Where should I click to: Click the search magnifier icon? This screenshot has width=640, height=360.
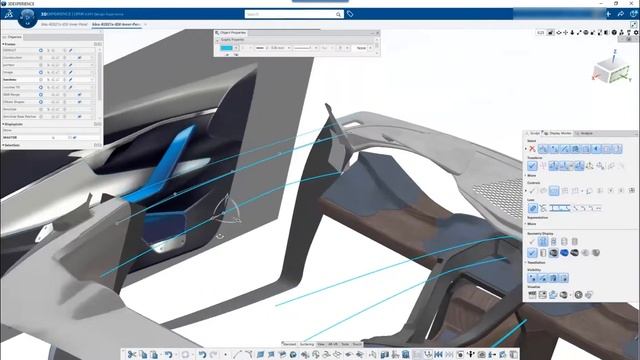pyautogui.click(x=338, y=14)
